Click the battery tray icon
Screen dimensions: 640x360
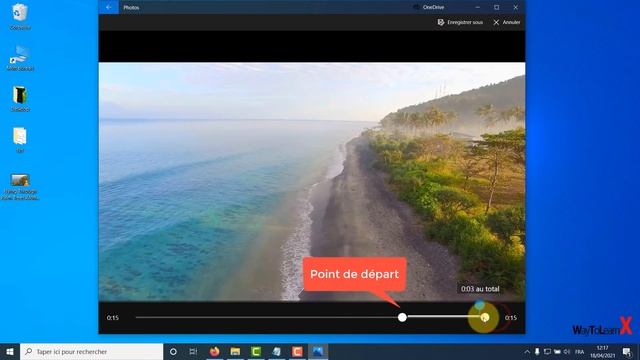(557, 352)
